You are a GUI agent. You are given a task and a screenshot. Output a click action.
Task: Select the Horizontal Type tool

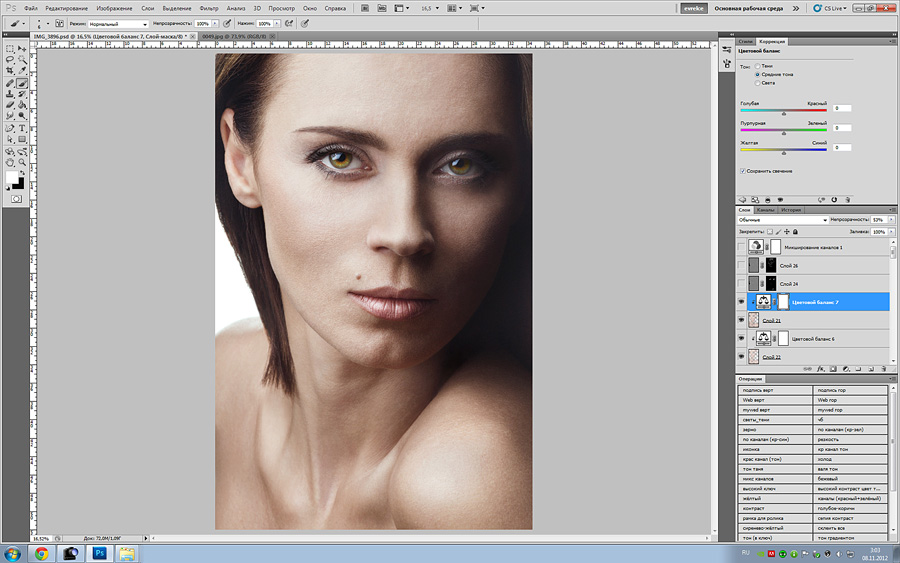point(22,128)
